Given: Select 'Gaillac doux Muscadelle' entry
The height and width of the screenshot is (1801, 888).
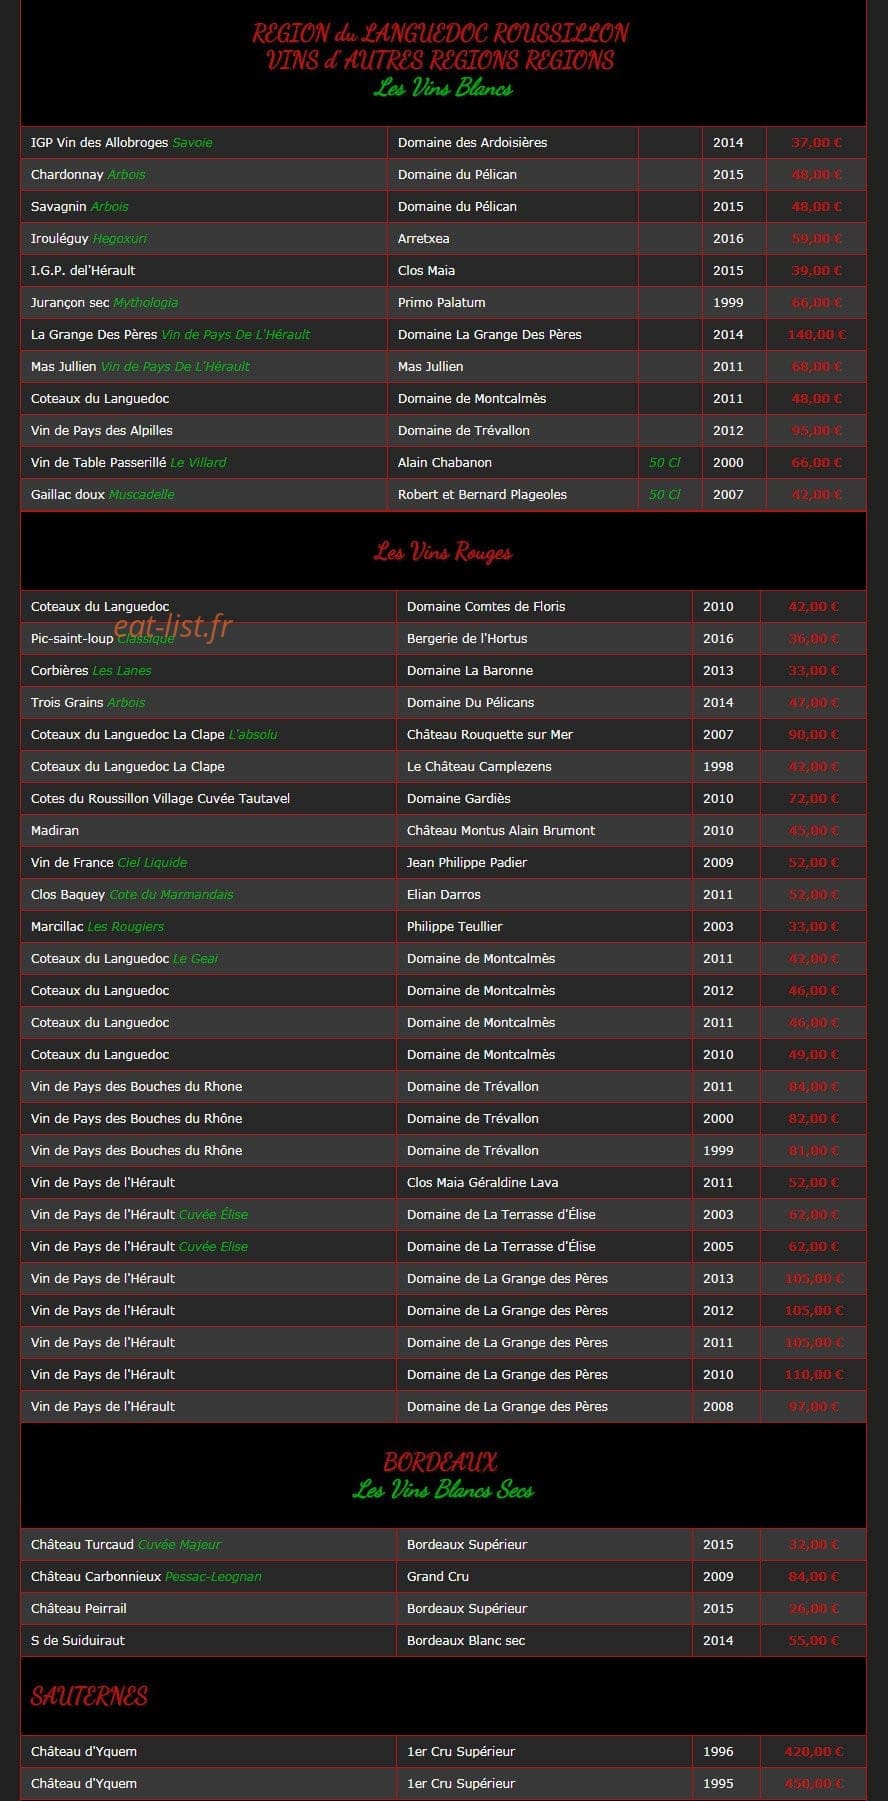Looking at the screenshot, I should click(x=103, y=494).
